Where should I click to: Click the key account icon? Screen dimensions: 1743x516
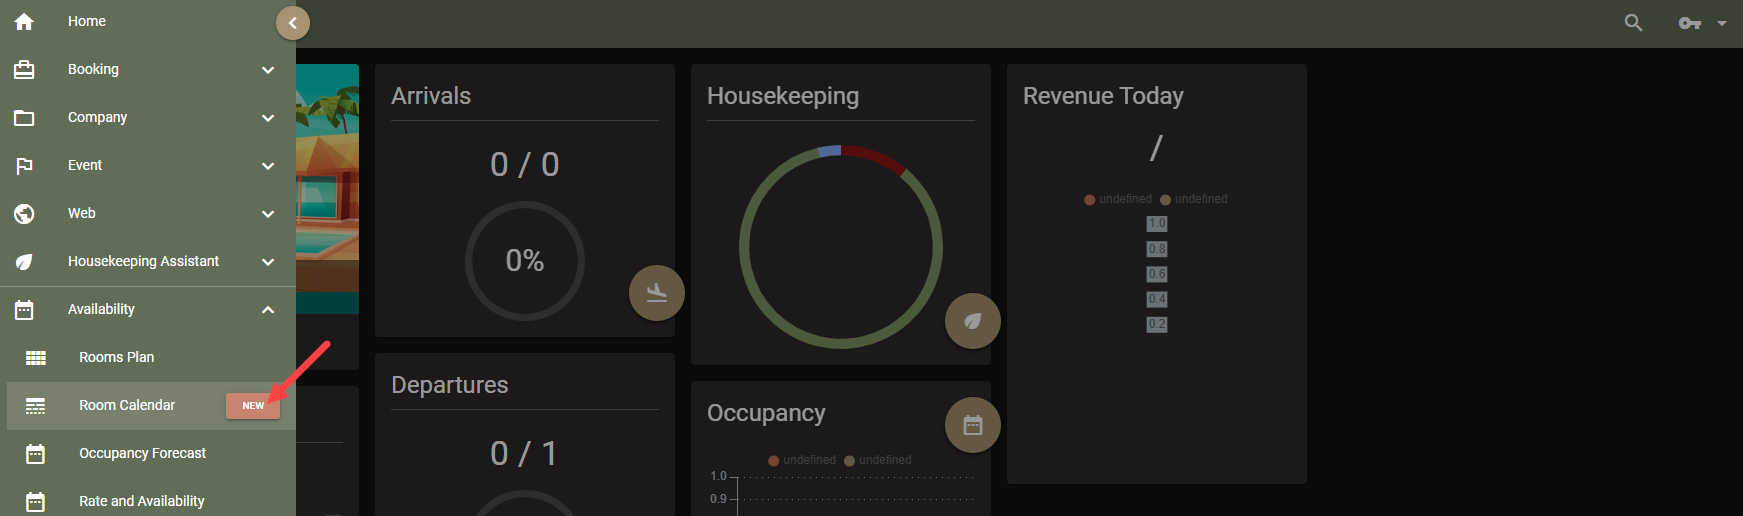click(x=1690, y=23)
